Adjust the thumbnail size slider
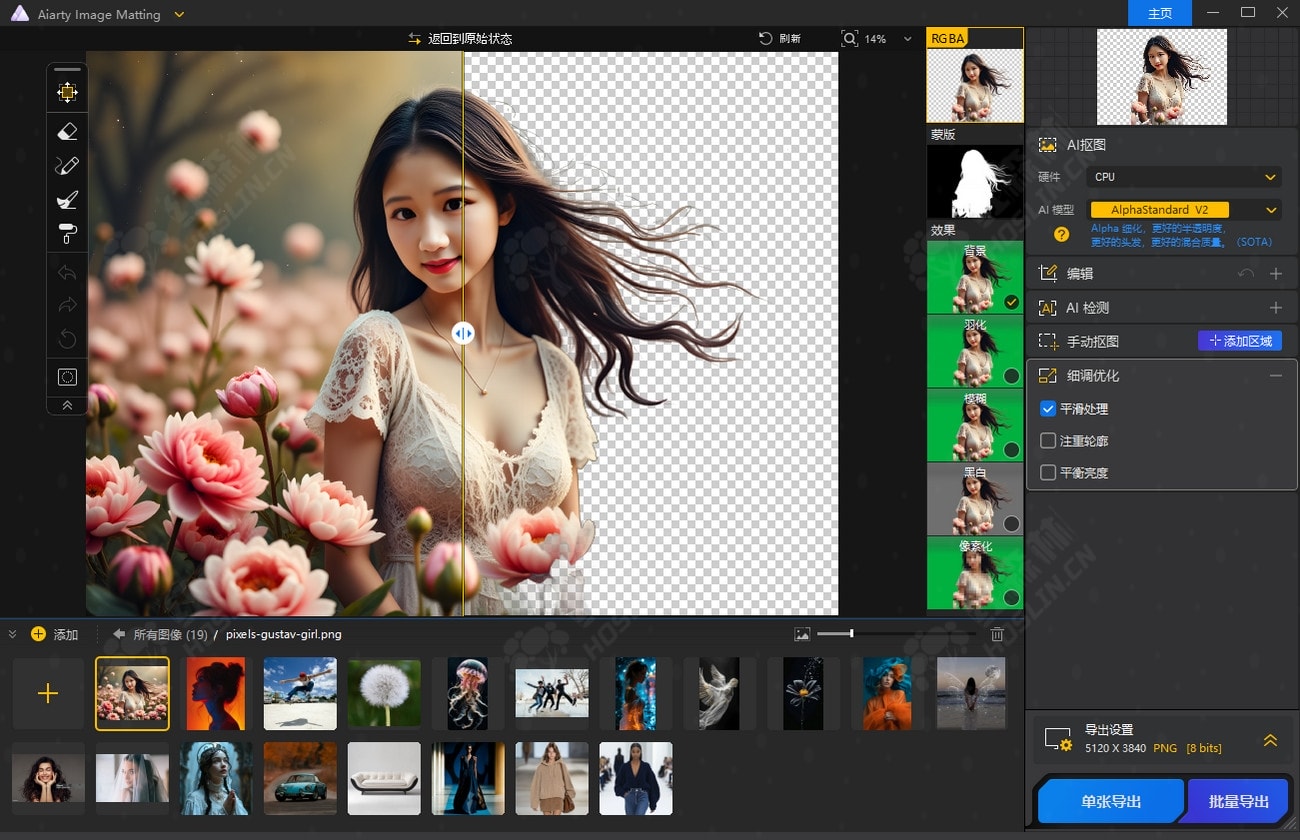 click(x=851, y=634)
